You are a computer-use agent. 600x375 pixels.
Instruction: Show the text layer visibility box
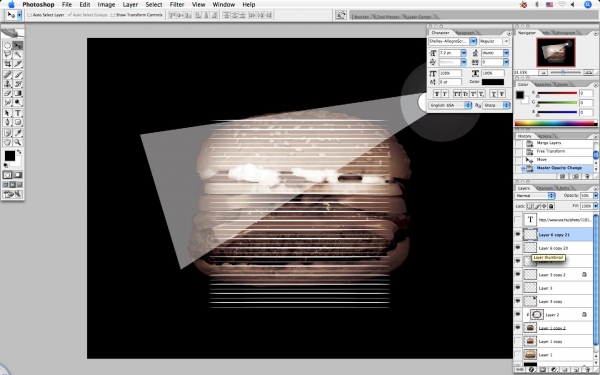518,220
